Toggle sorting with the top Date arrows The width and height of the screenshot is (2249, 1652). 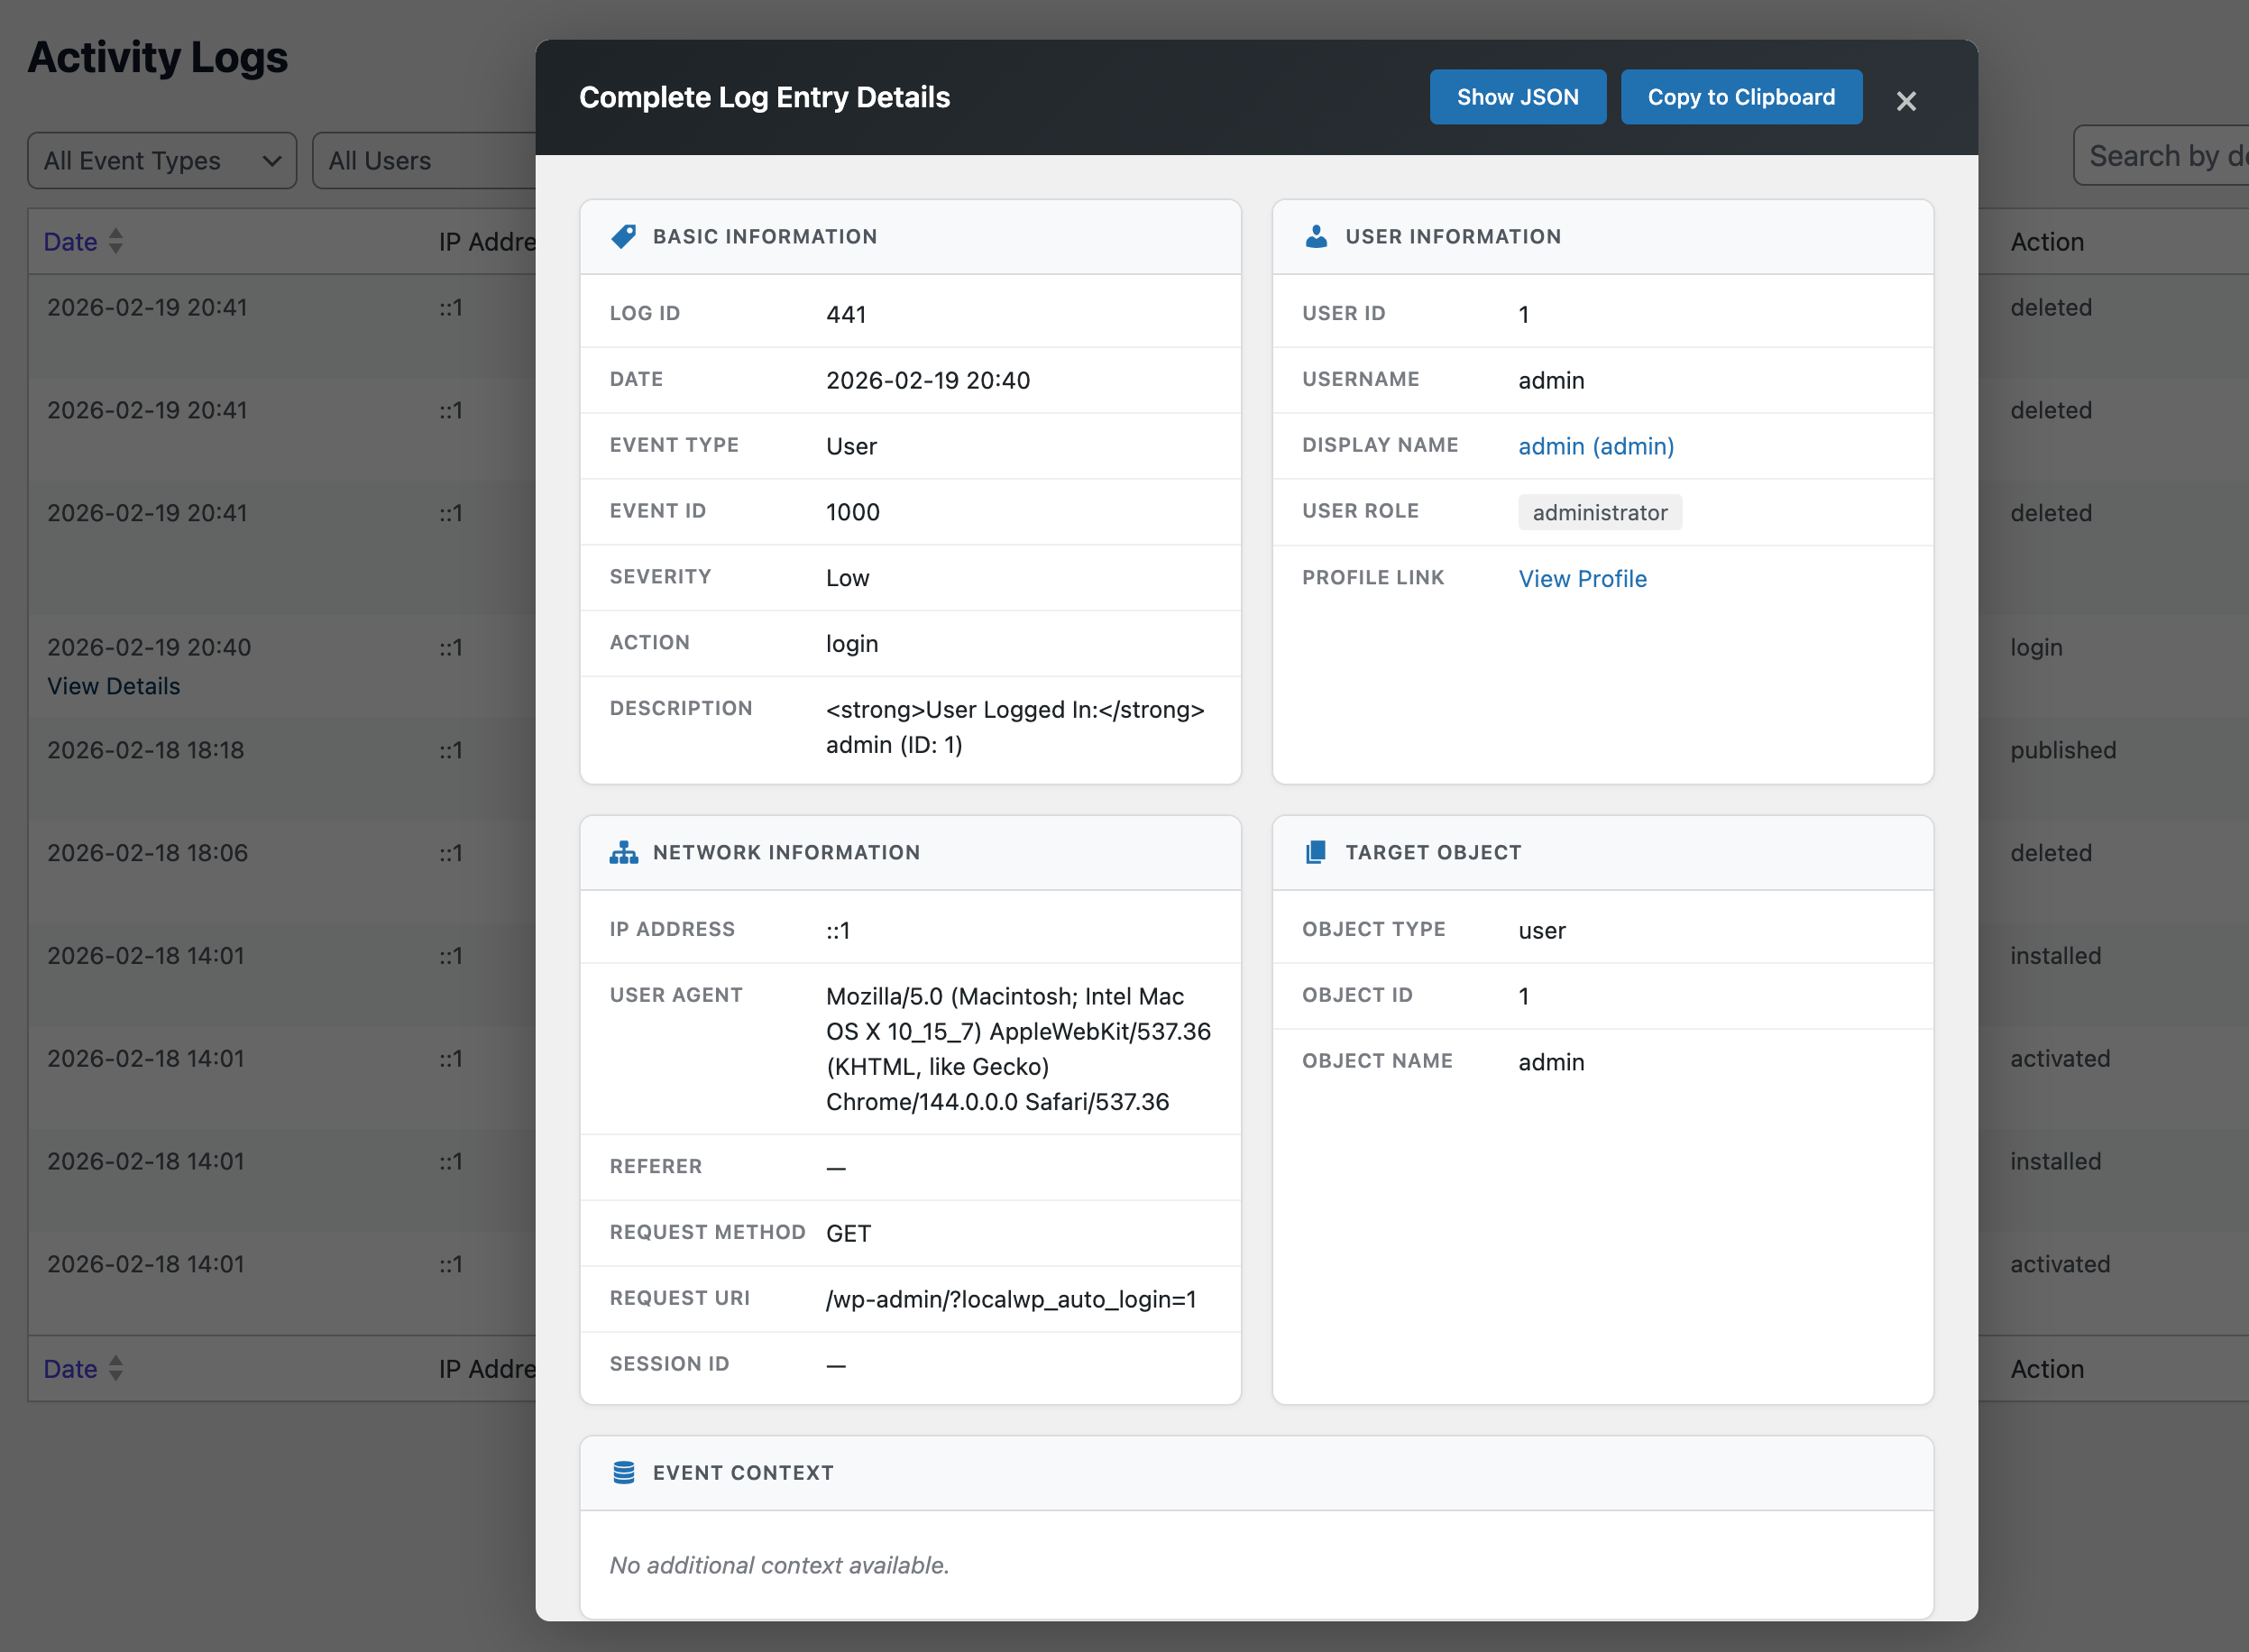click(x=115, y=241)
